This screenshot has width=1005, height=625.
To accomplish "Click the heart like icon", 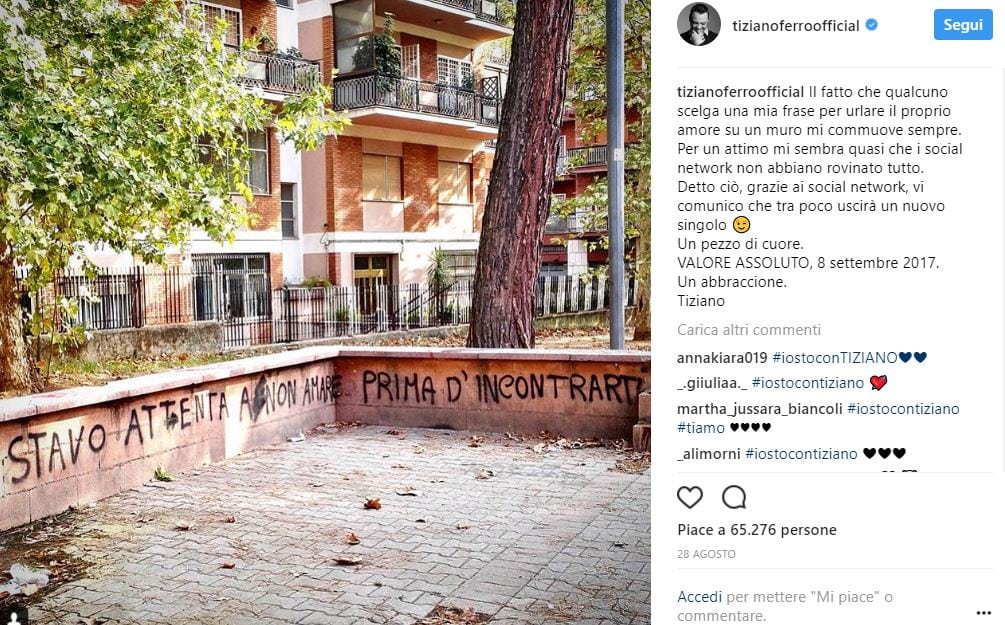I will point(690,497).
